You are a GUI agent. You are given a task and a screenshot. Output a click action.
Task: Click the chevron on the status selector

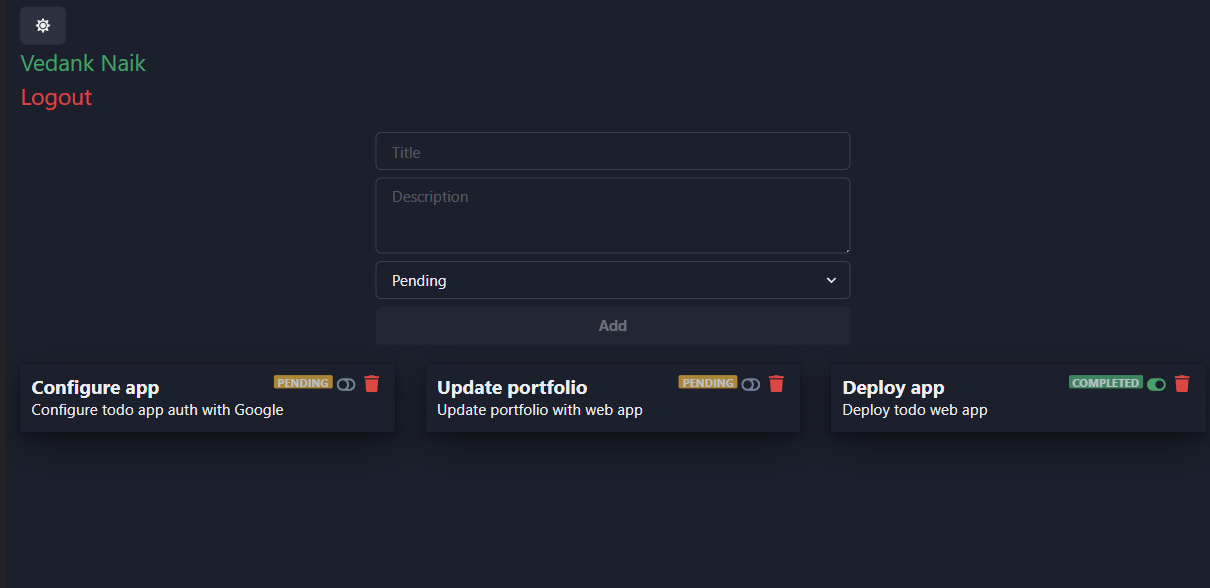[x=831, y=281]
